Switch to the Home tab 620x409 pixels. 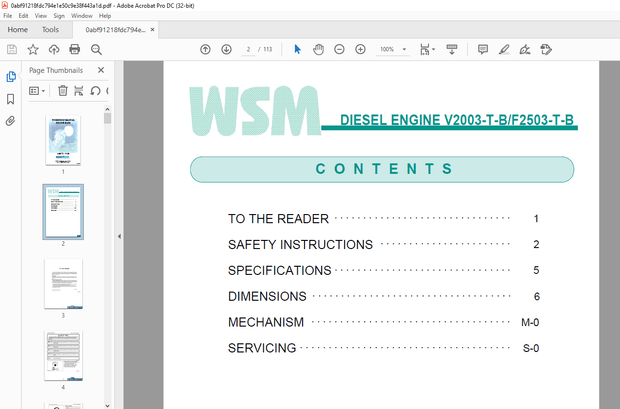coord(17,30)
